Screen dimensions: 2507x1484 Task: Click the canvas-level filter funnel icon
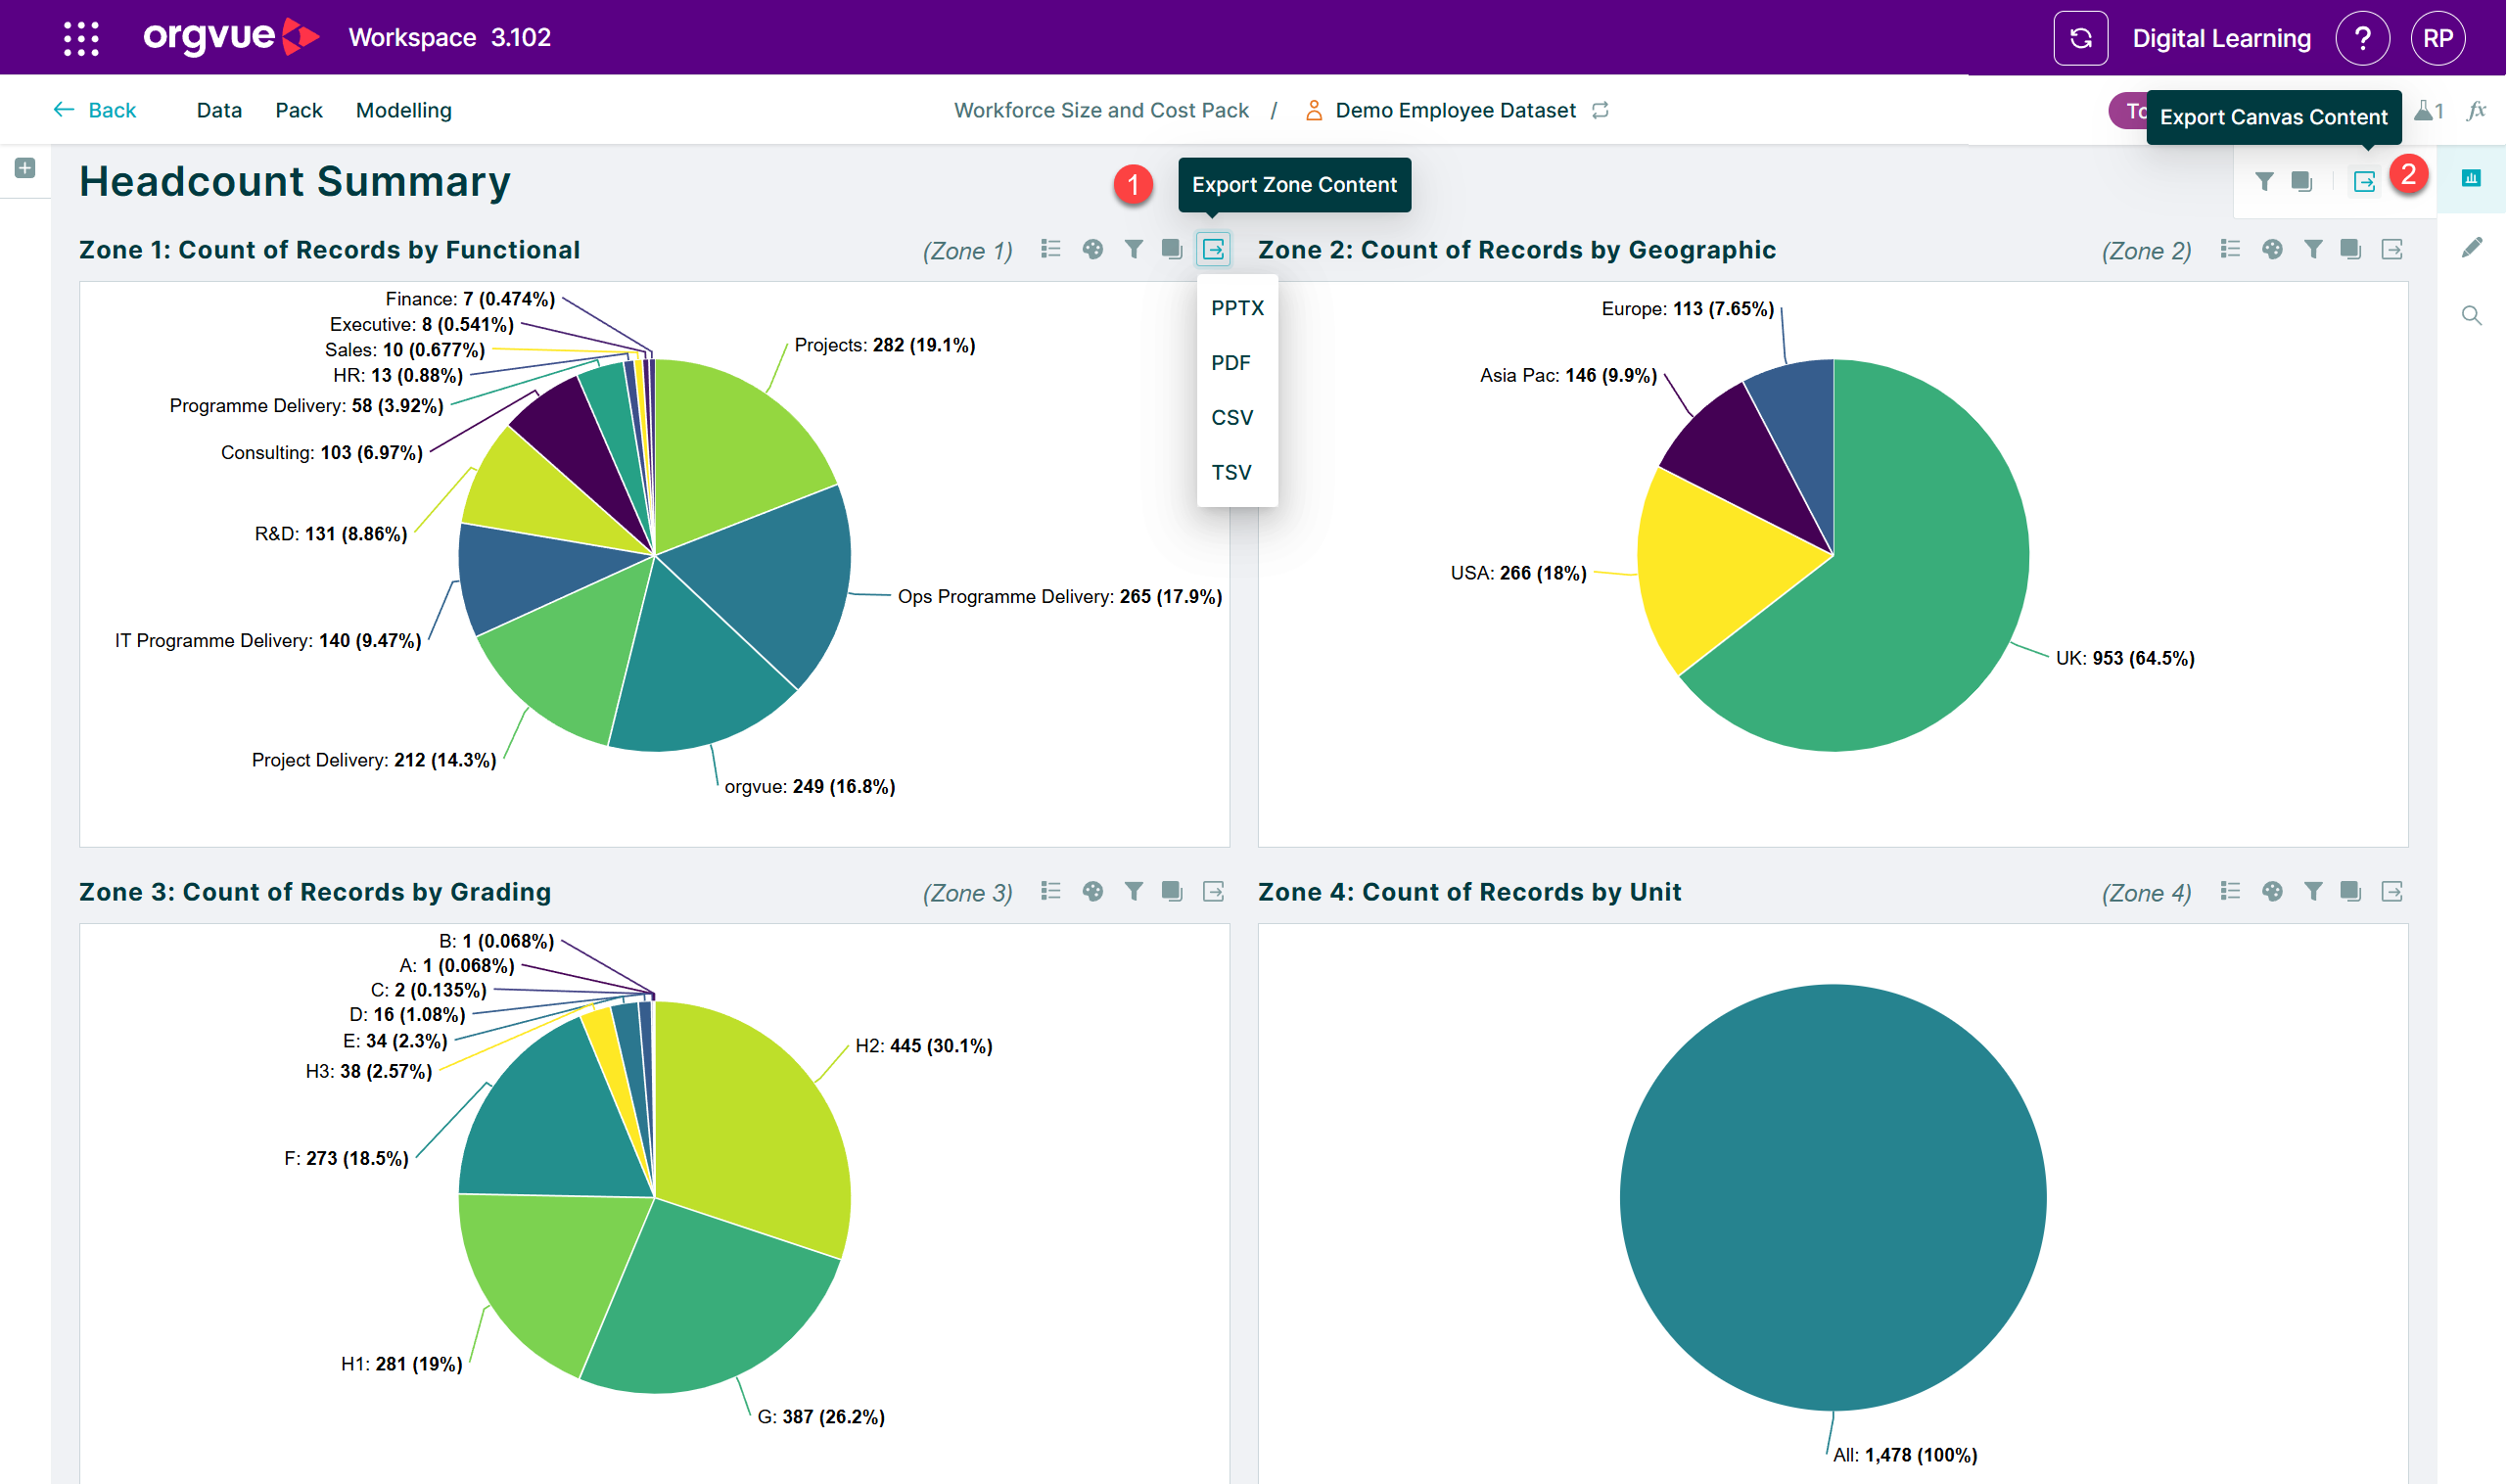click(2264, 181)
